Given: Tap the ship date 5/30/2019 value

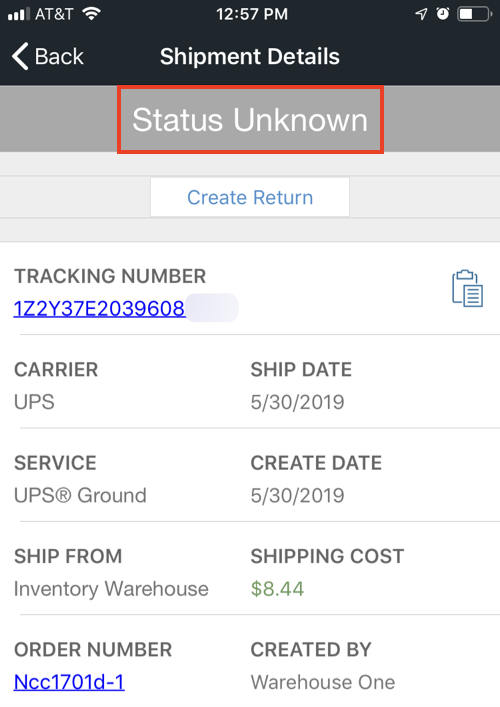Looking at the screenshot, I should 298,402.
